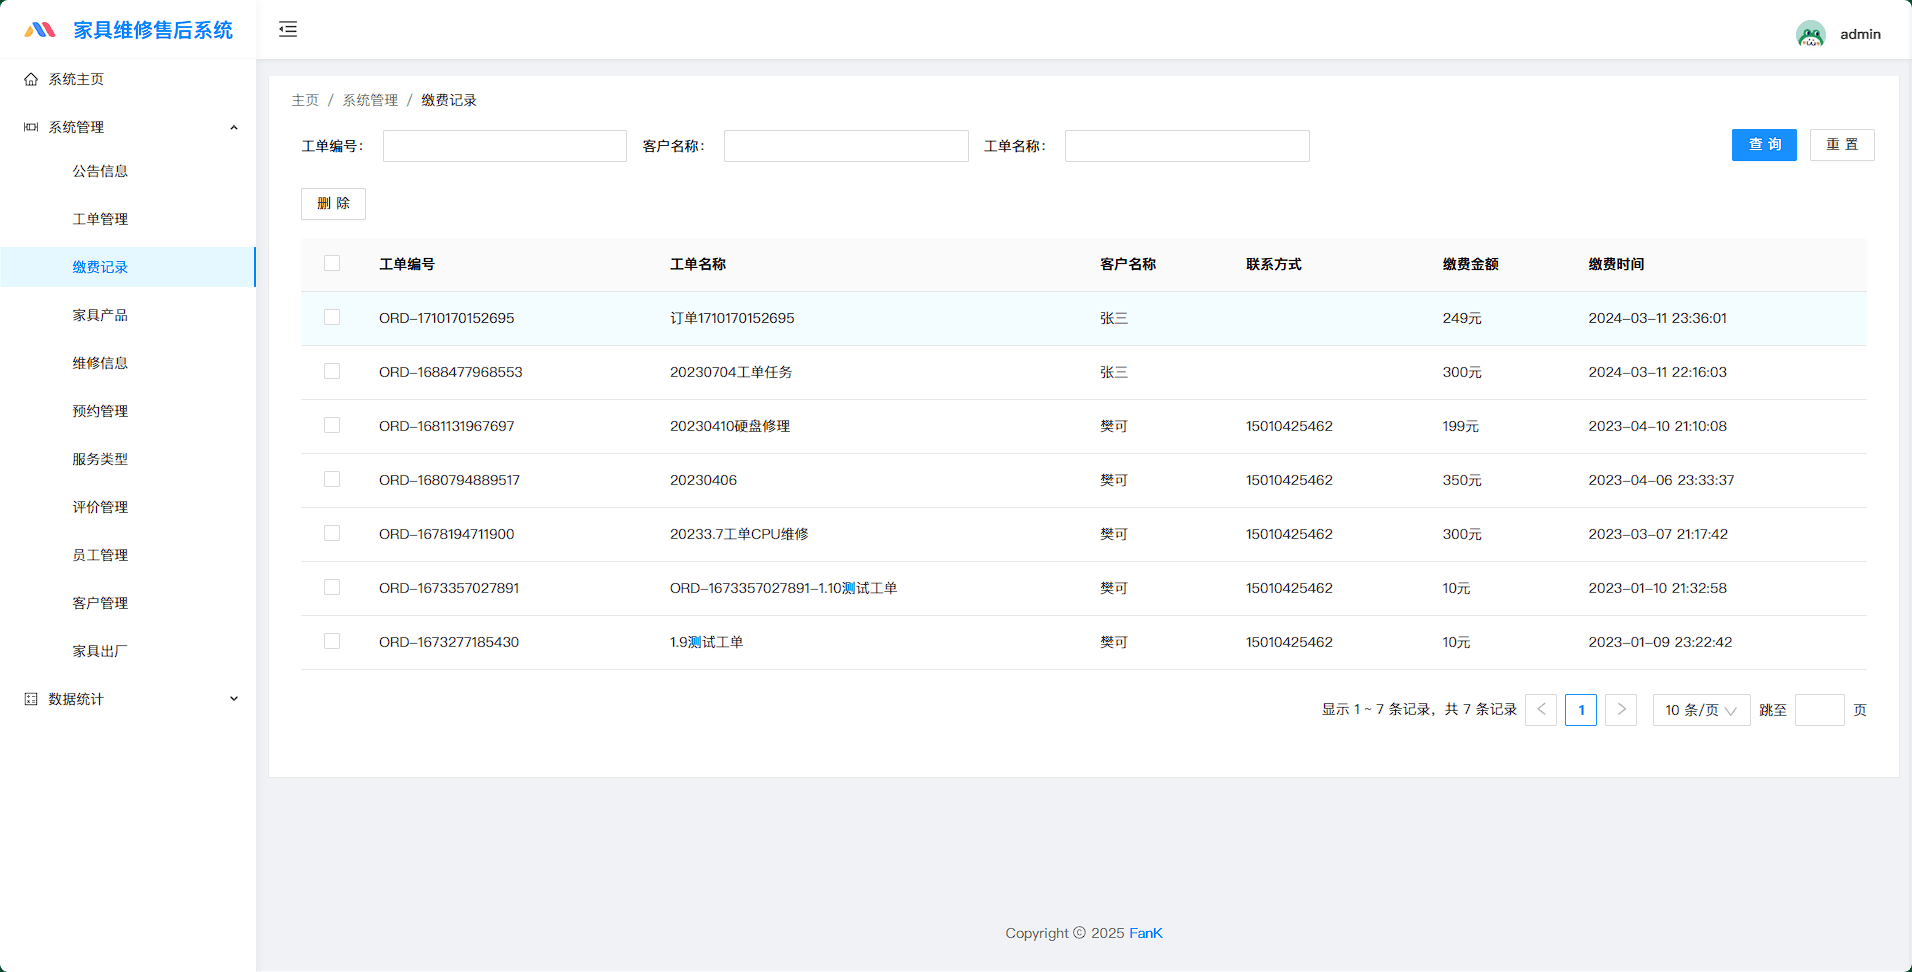
Task: Click the admin user avatar
Action: pyautogui.click(x=1810, y=34)
